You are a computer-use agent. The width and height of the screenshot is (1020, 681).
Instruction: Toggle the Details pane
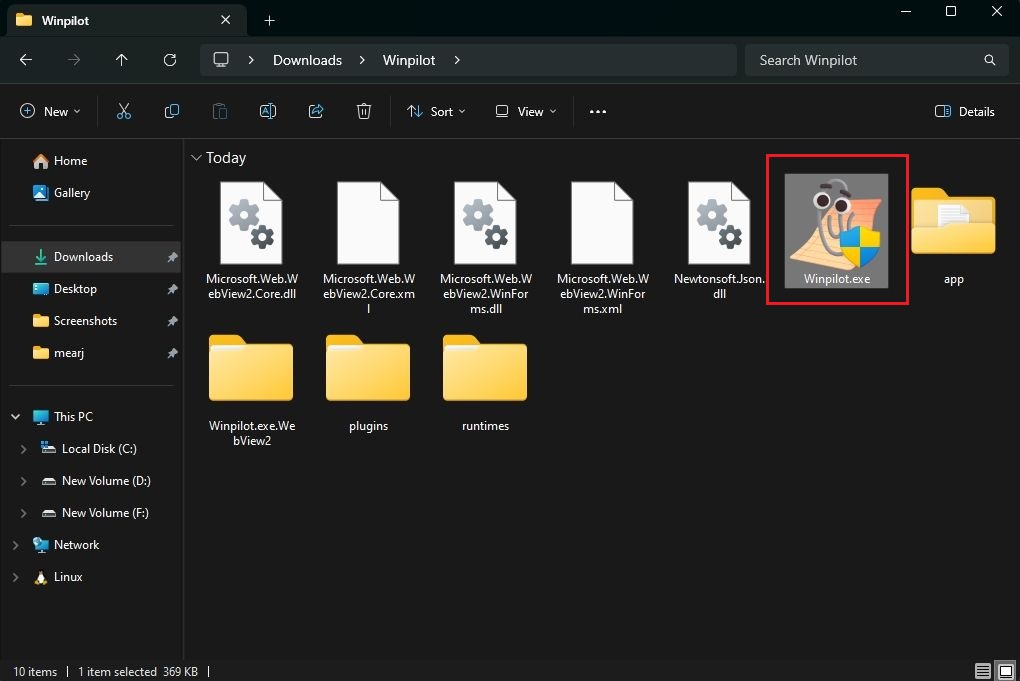[x=965, y=111]
